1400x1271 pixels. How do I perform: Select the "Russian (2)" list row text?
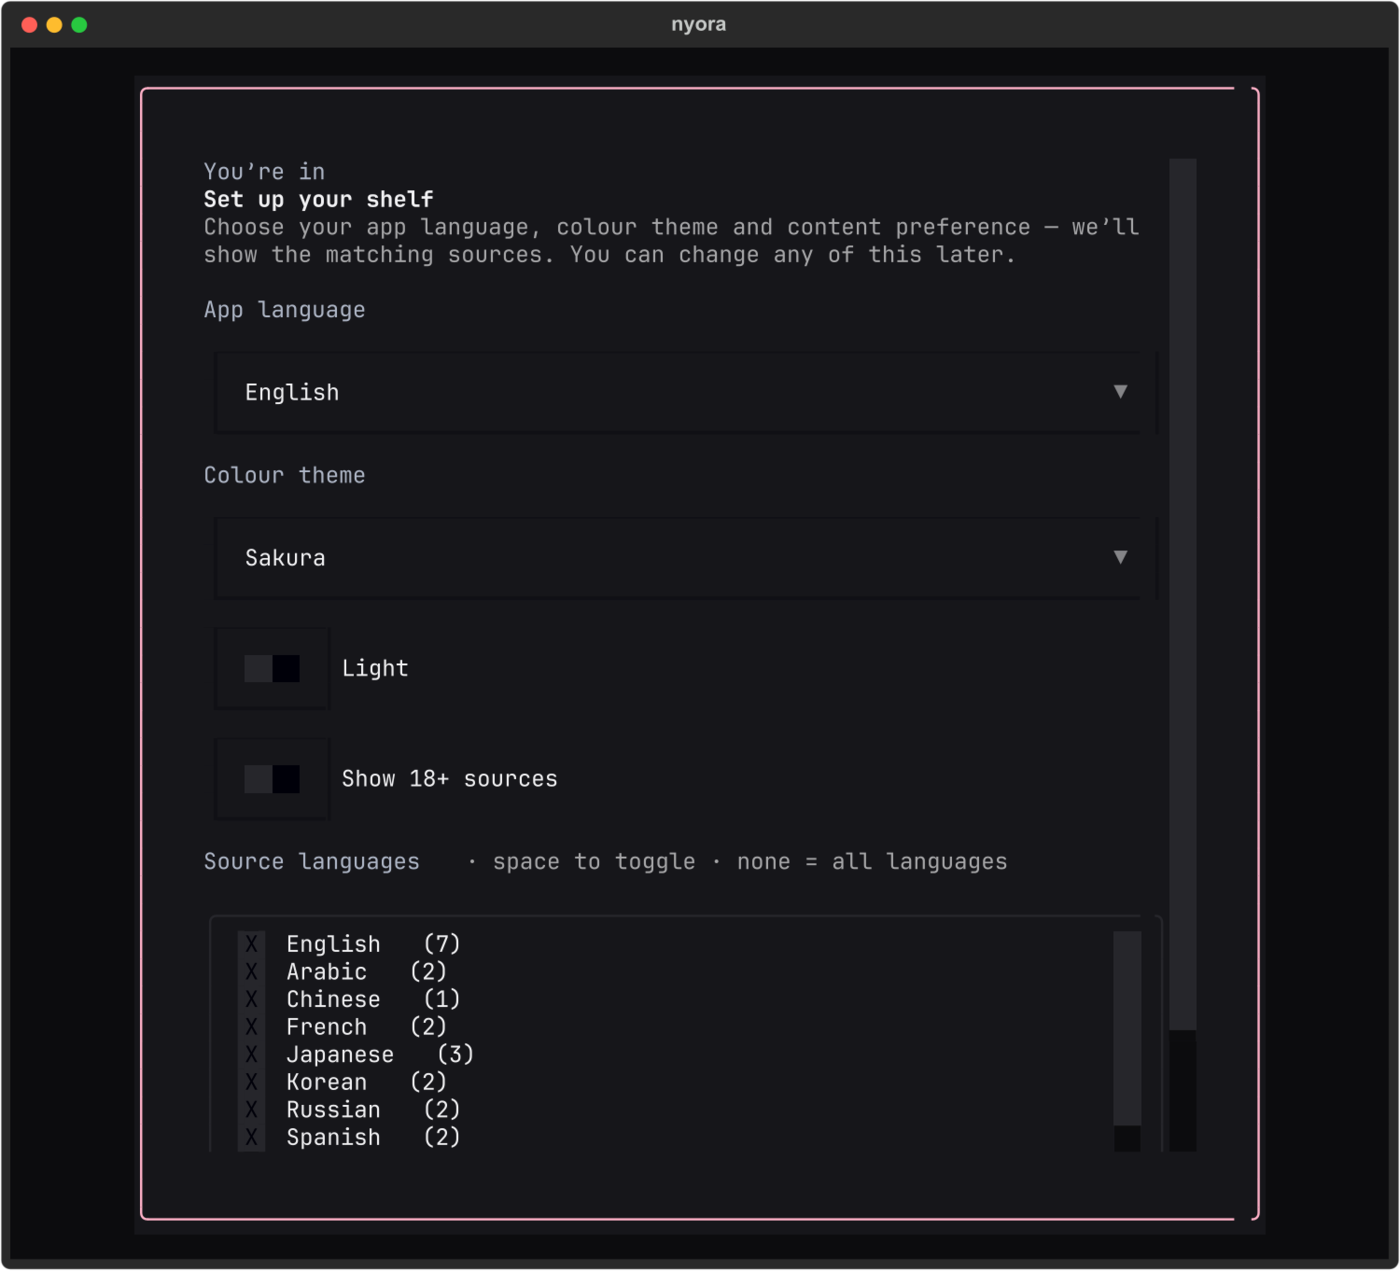coord(373,1110)
